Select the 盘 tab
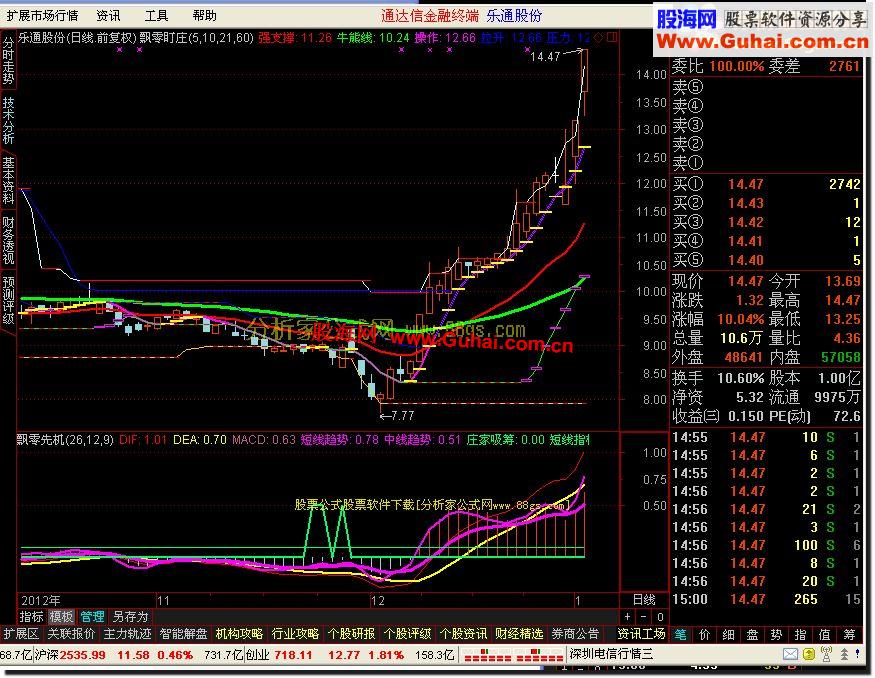The image size is (875, 678). (753, 634)
